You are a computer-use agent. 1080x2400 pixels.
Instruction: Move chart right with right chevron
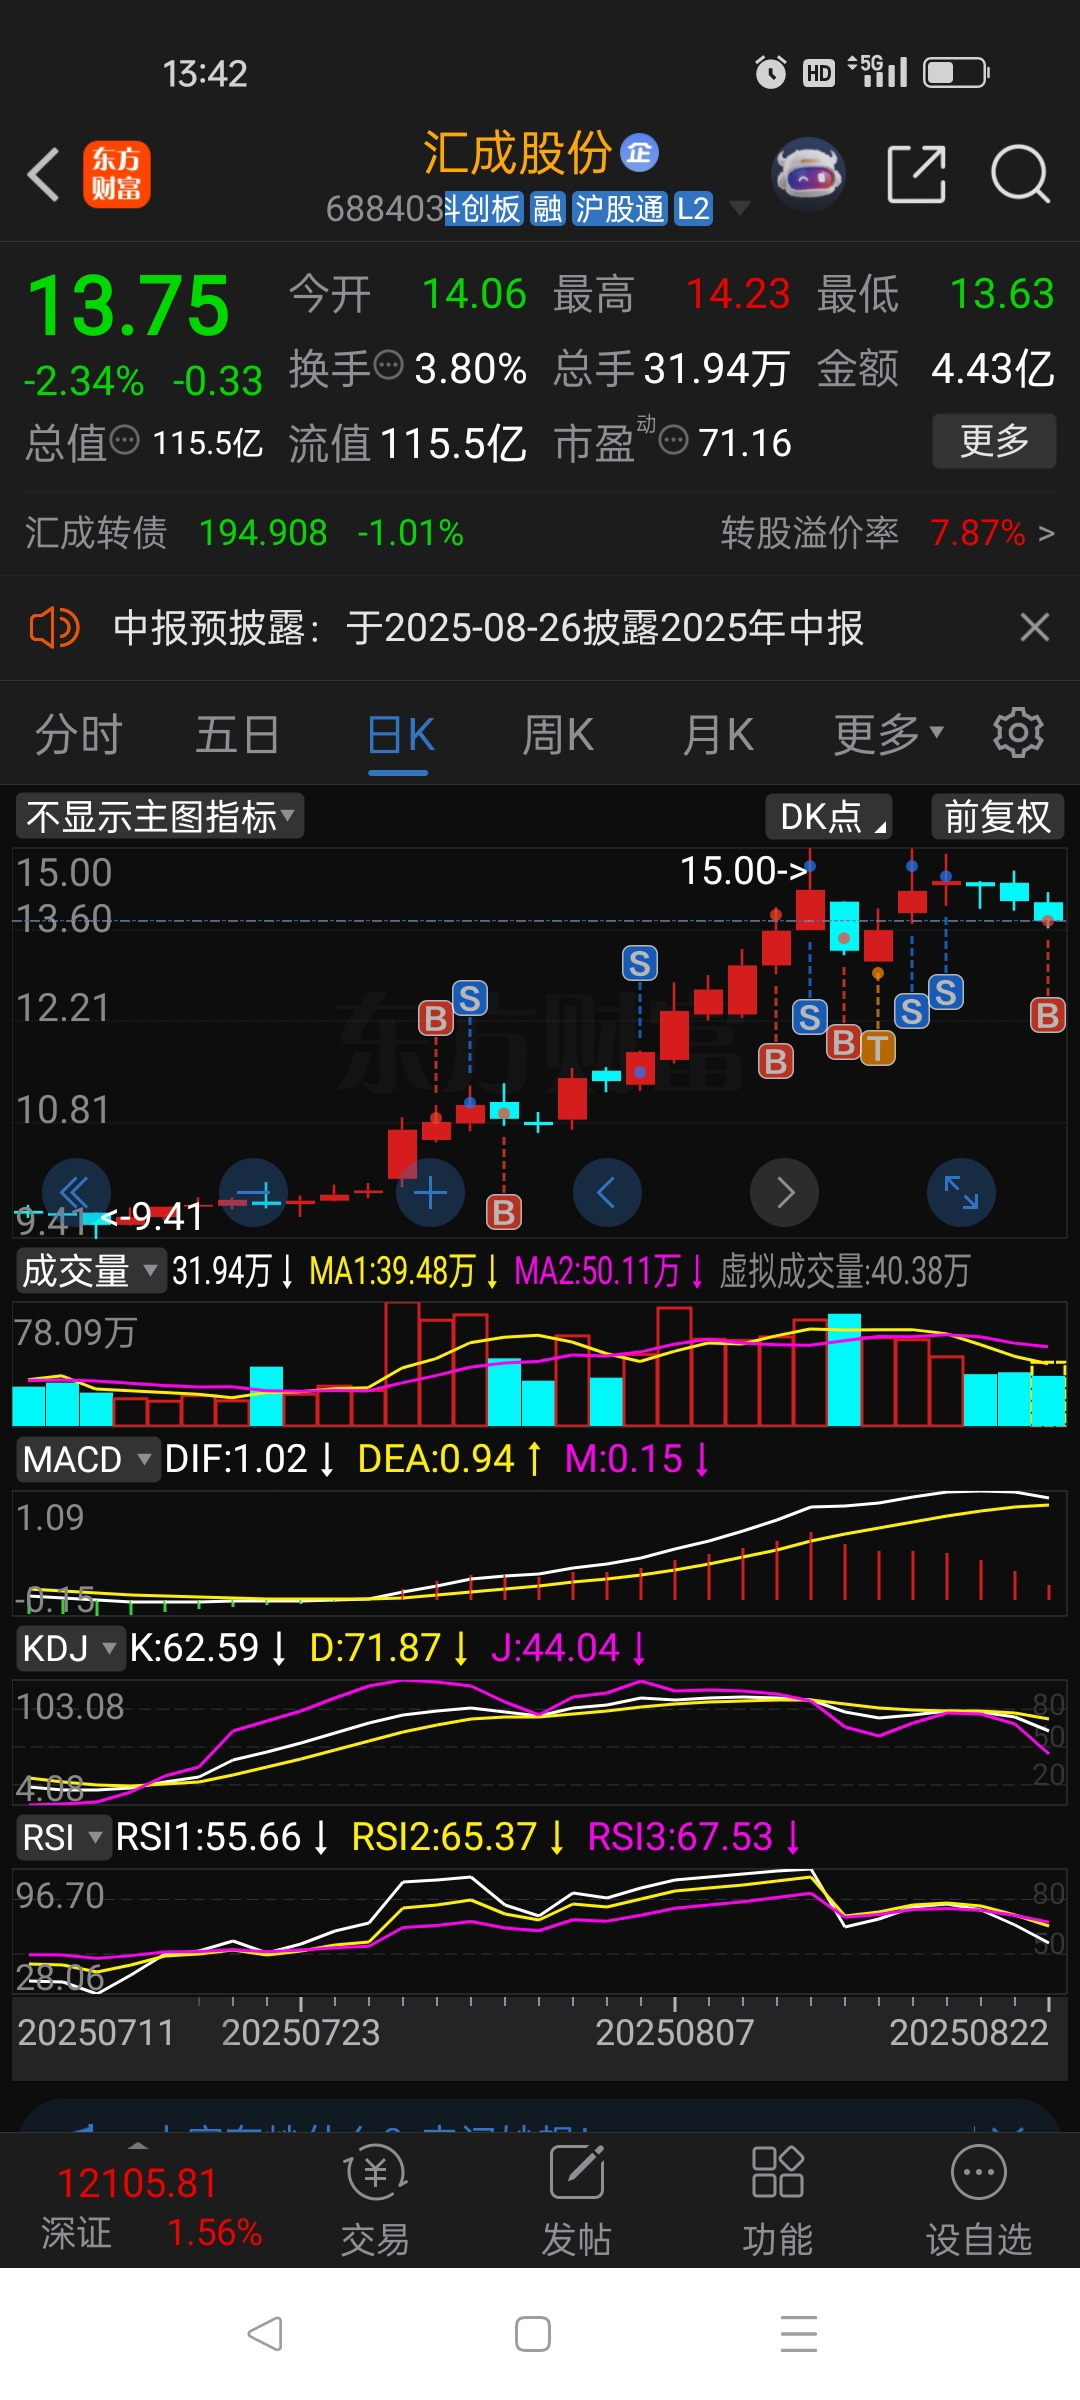tap(784, 1192)
